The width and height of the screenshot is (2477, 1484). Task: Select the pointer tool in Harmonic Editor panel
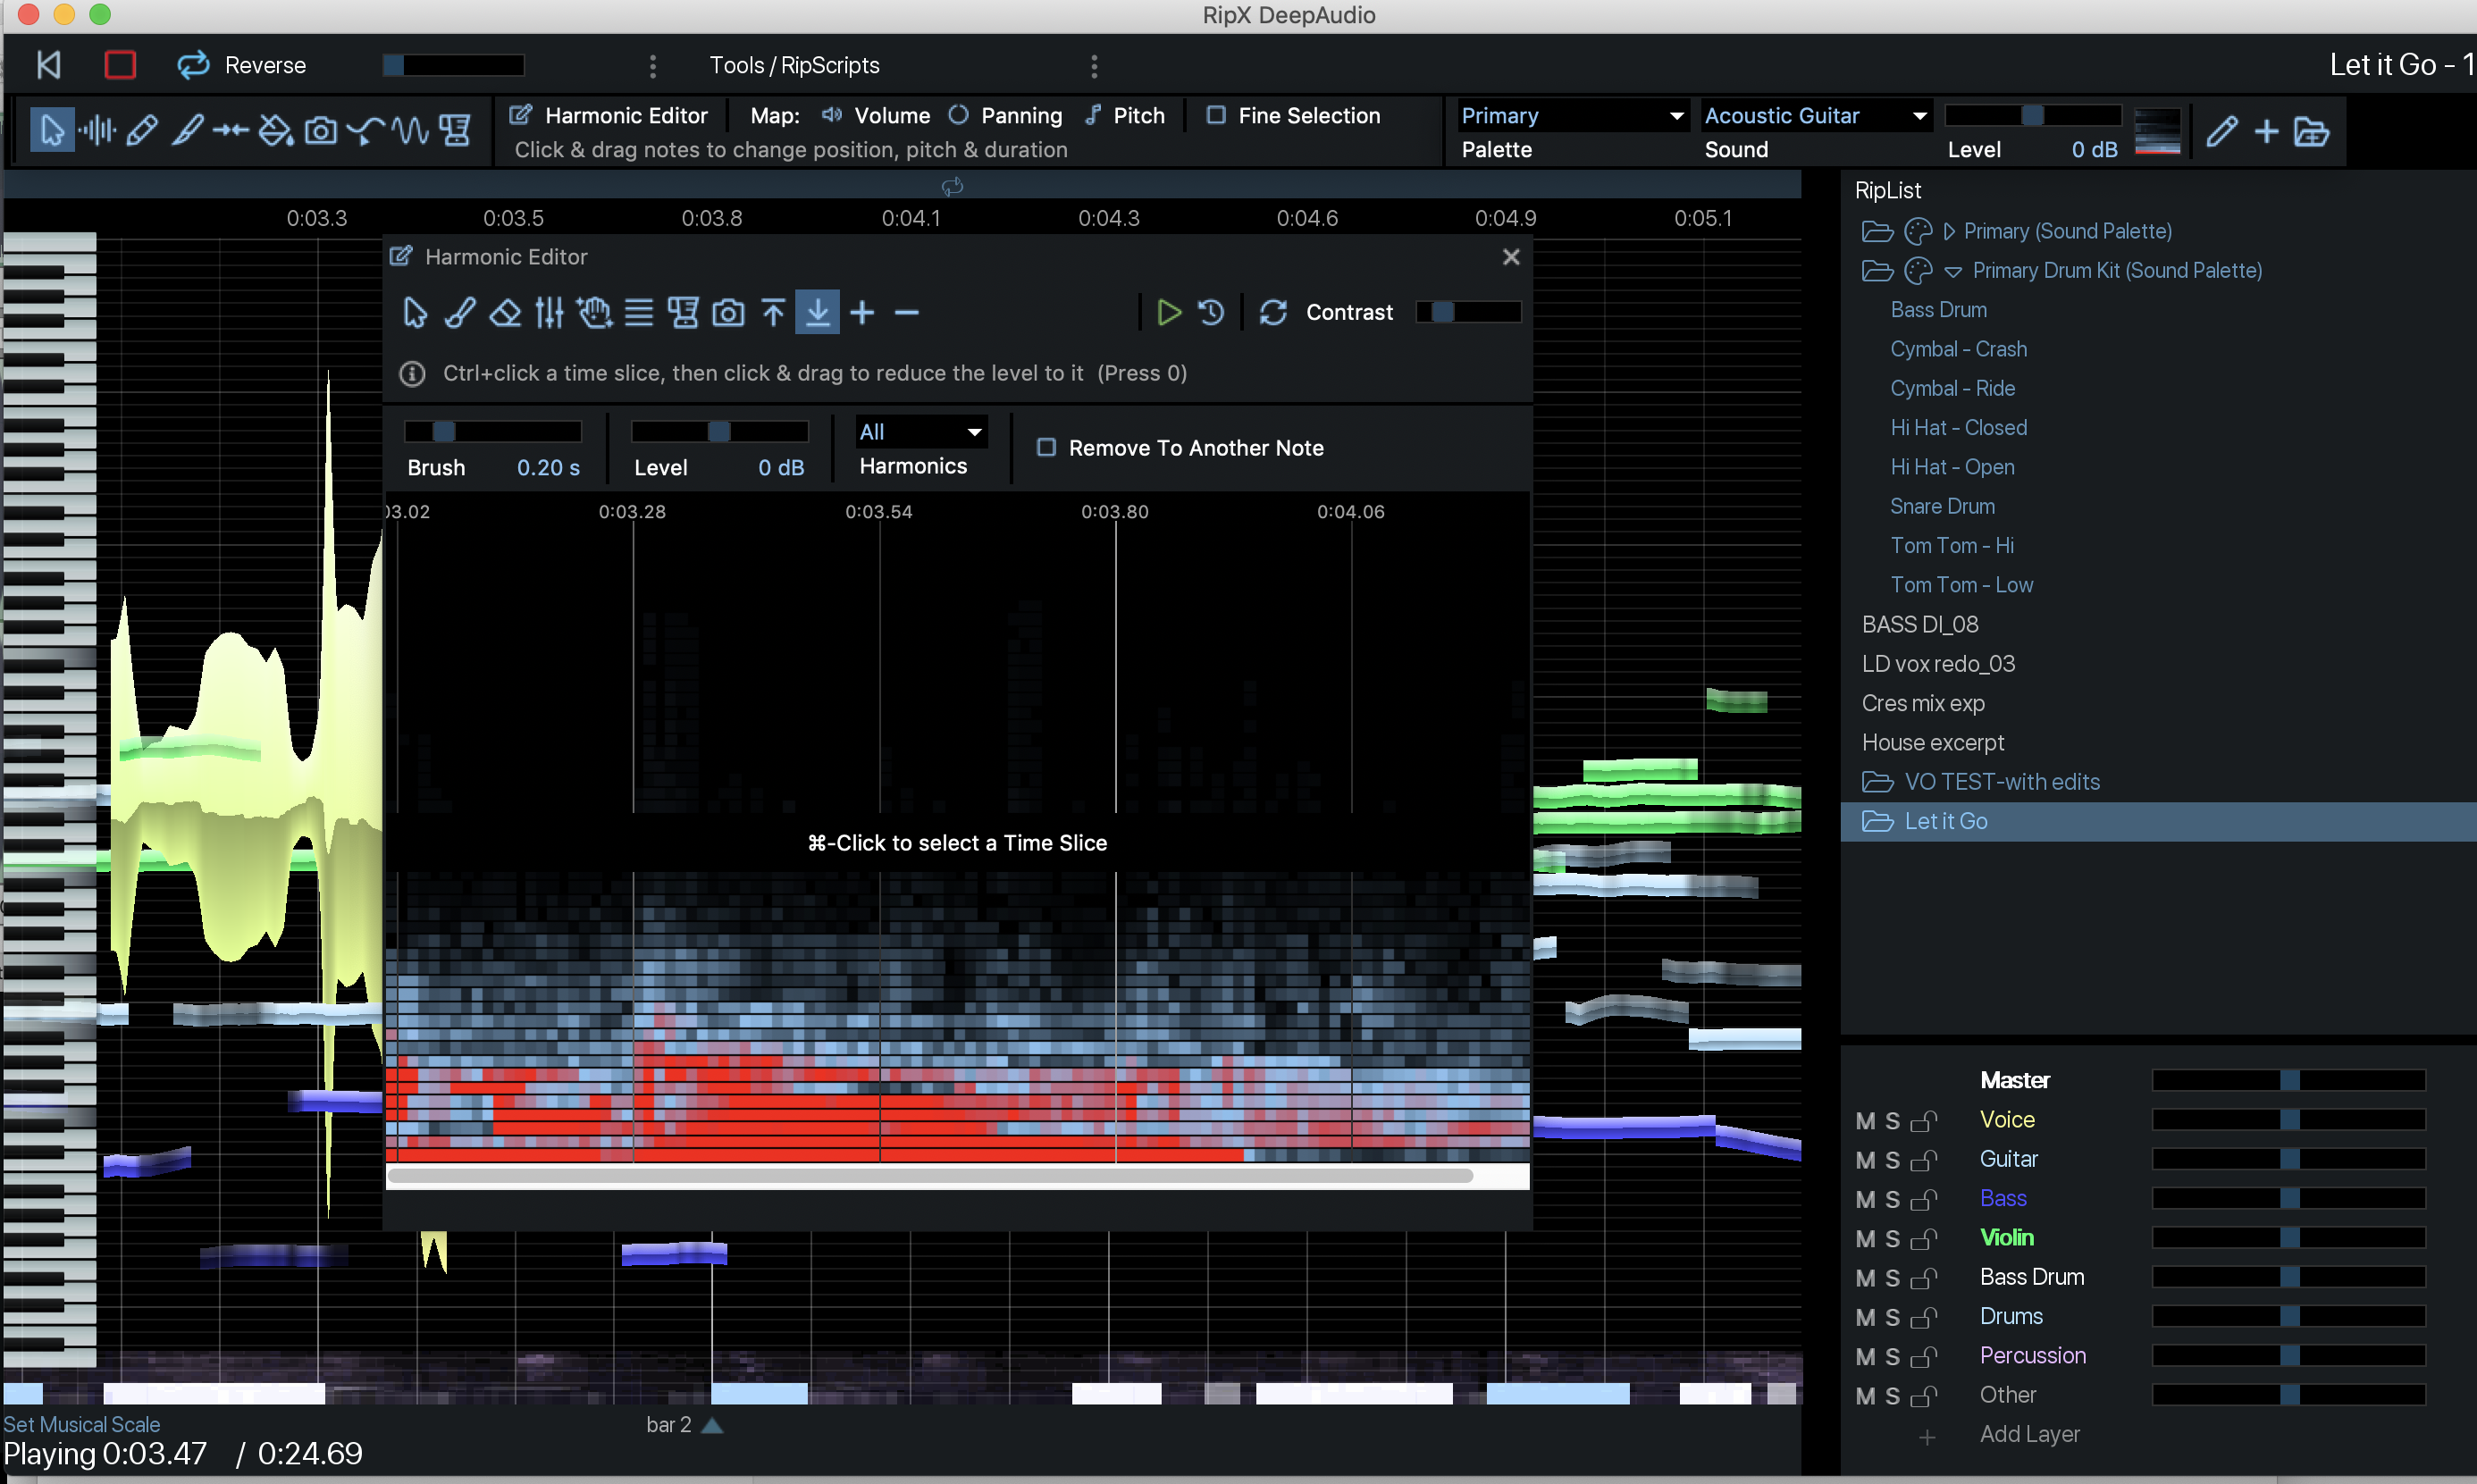coord(414,313)
